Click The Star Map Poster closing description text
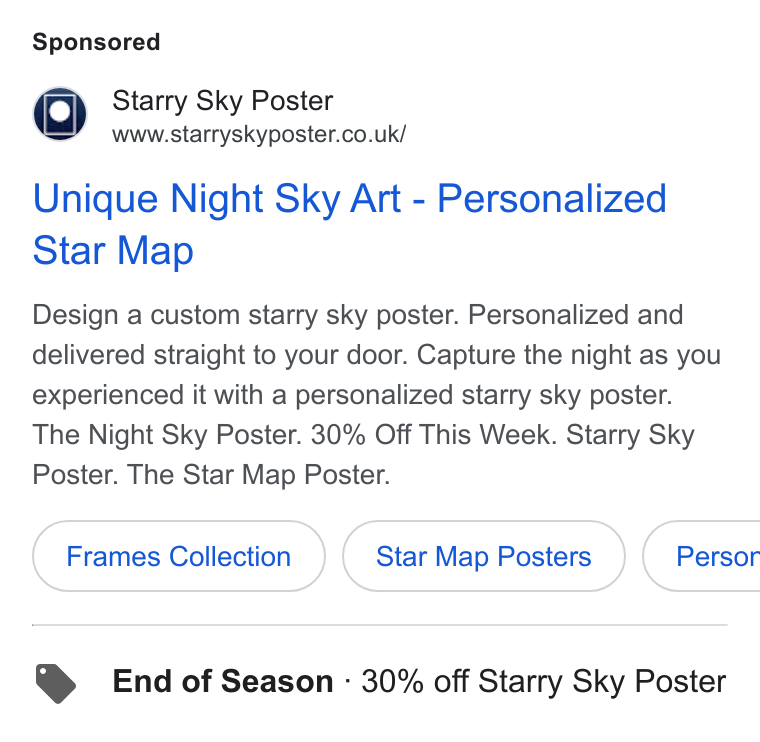 [x=258, y=474]
